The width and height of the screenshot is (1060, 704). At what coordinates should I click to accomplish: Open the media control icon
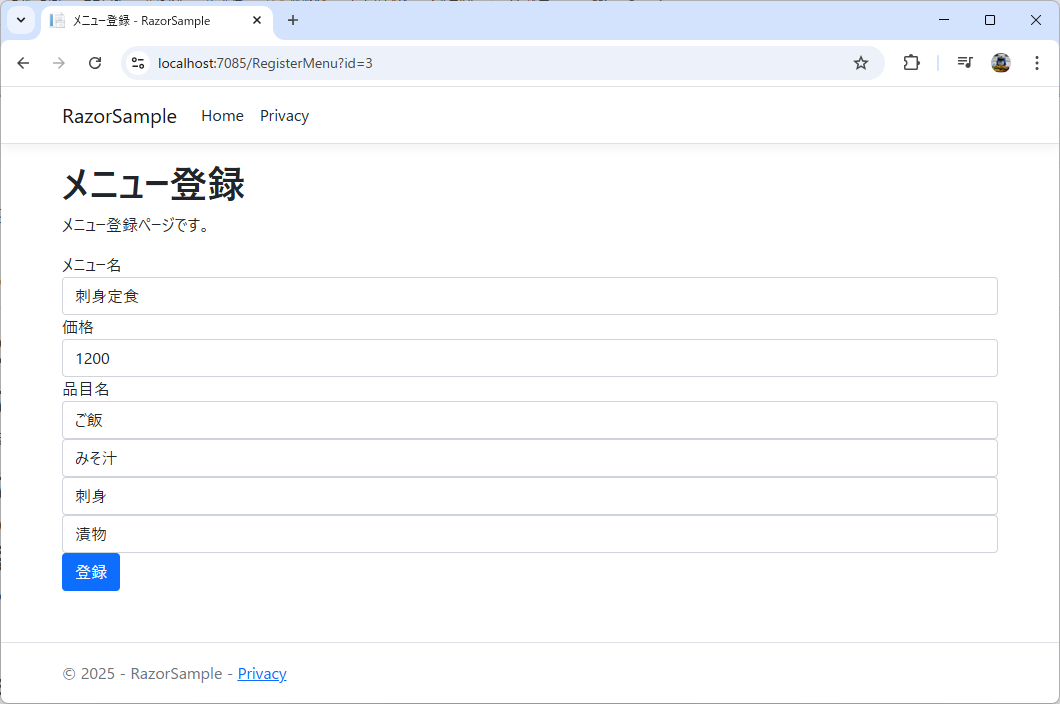click(x=964, y=63)
